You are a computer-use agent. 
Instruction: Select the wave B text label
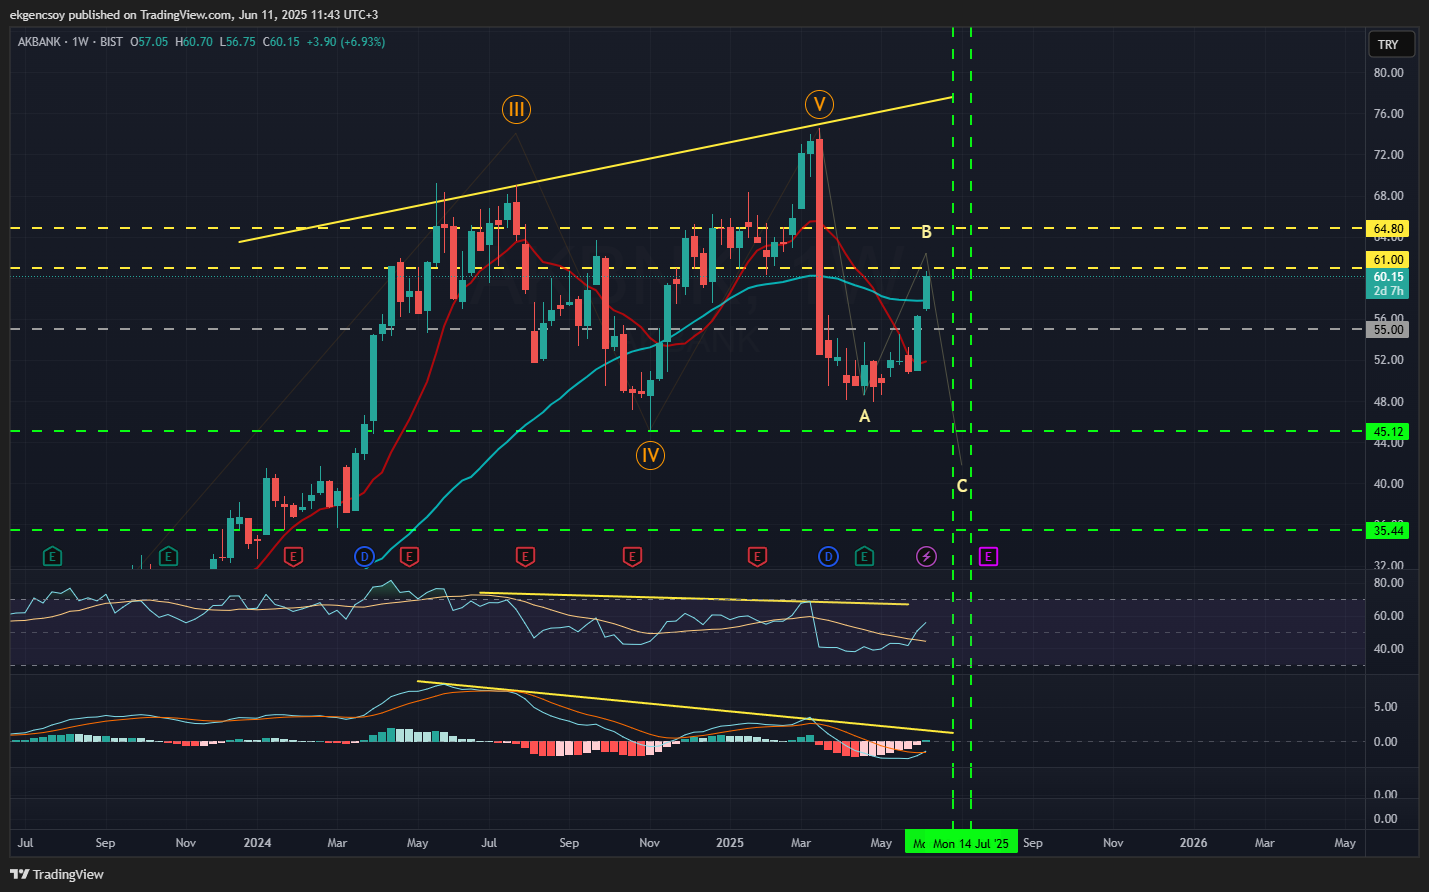(x=926, y=232)
